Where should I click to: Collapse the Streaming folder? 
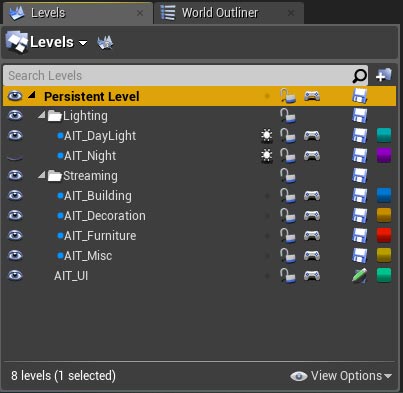(x=42, y=175)
